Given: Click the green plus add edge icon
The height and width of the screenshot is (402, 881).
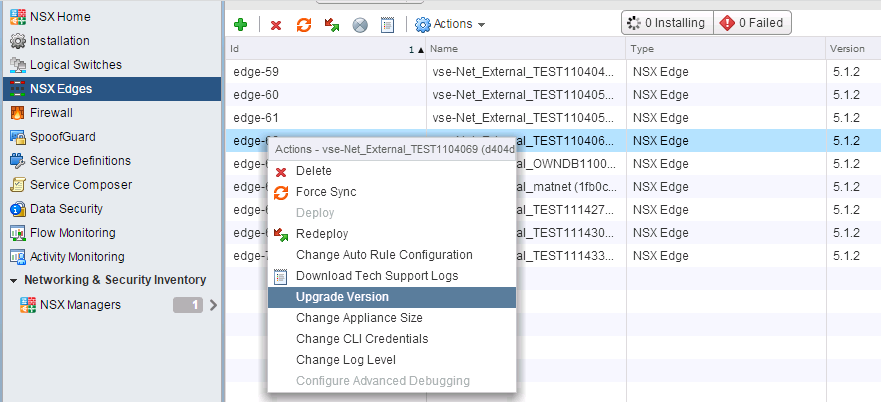Looking at the screenshot, I should click(x=240, y=24).
